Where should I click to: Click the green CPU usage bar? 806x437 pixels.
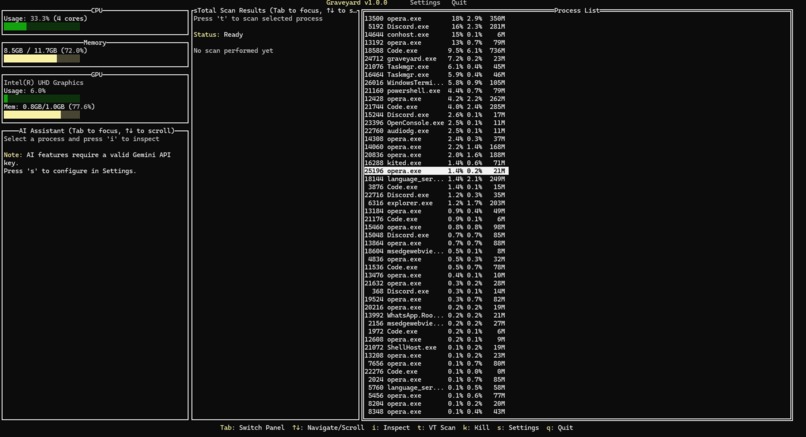(42, 27)
